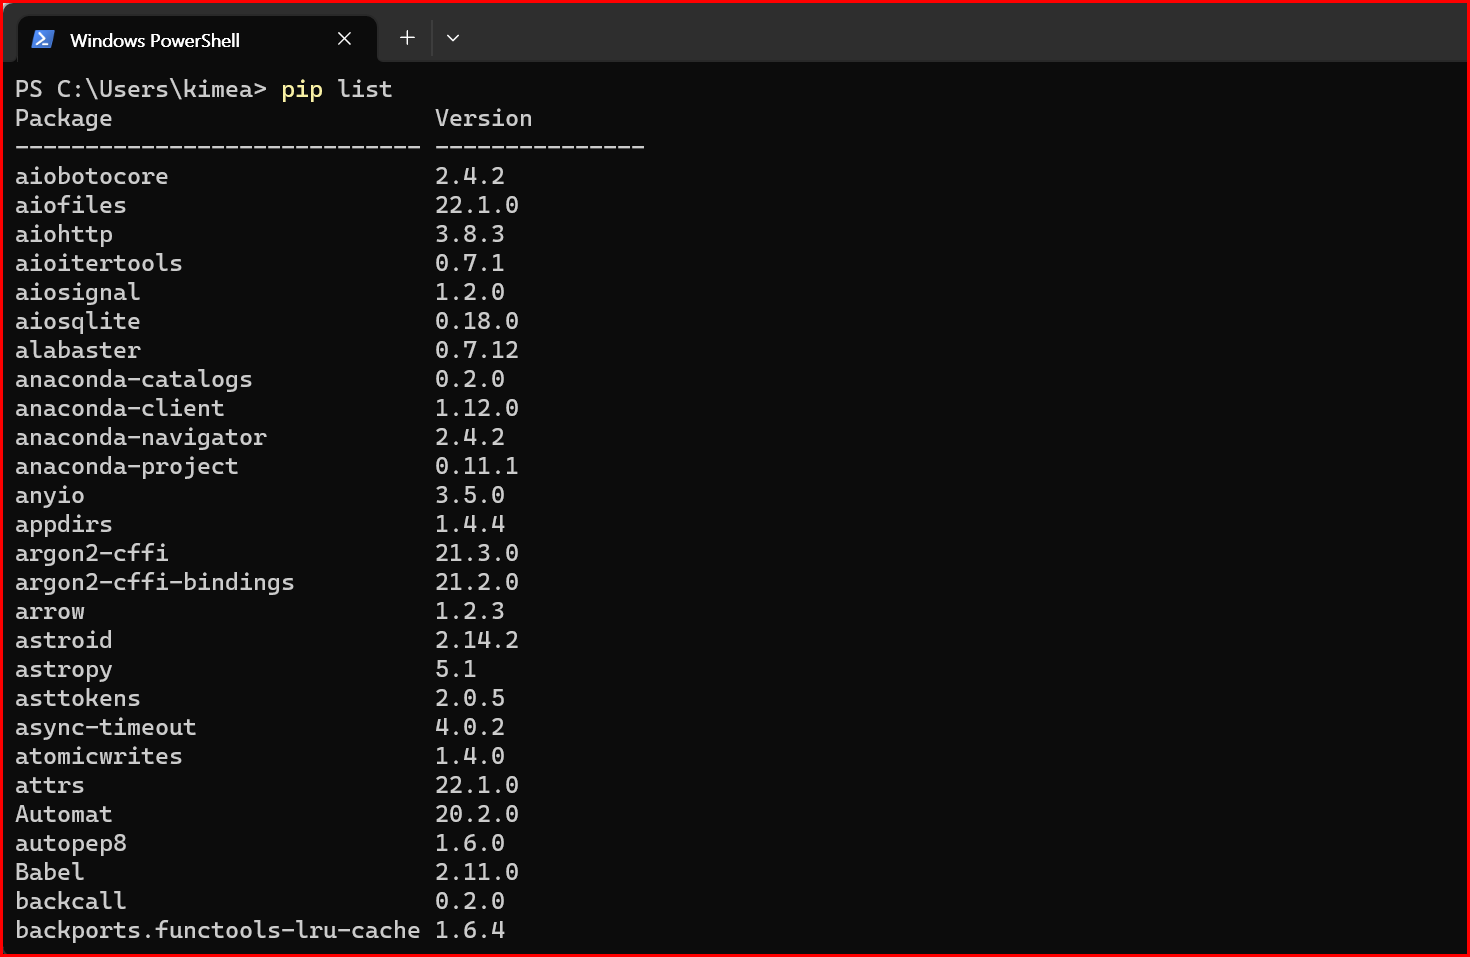Click the 'atomicwrites' package name
This screenshot has height=957, width=1470.
[x=98, y=756]
